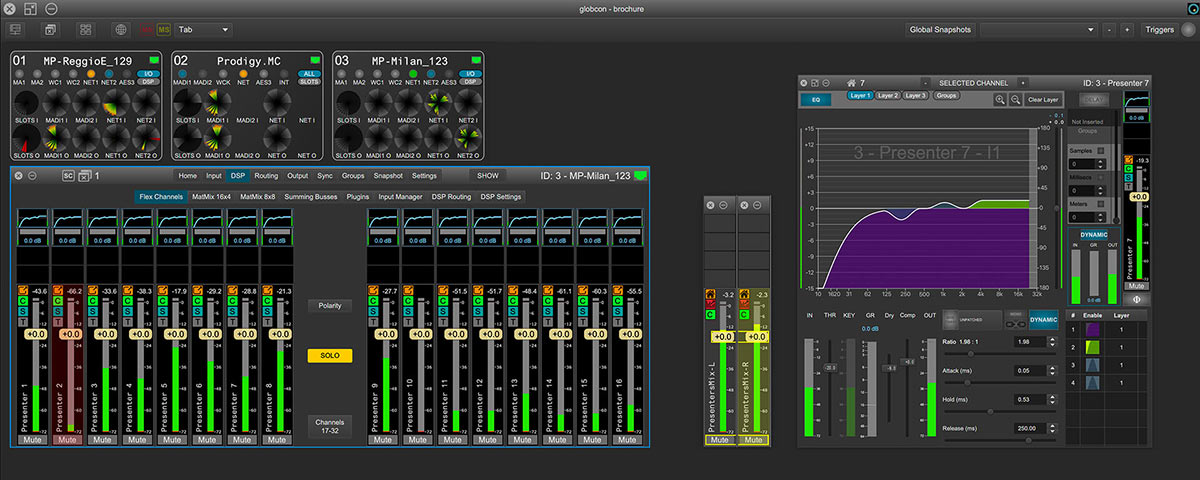This screenshot has width=1200, height=480.
Task: Open the Tab dropdown in top toolbar
Action: (x=203, y=30)
